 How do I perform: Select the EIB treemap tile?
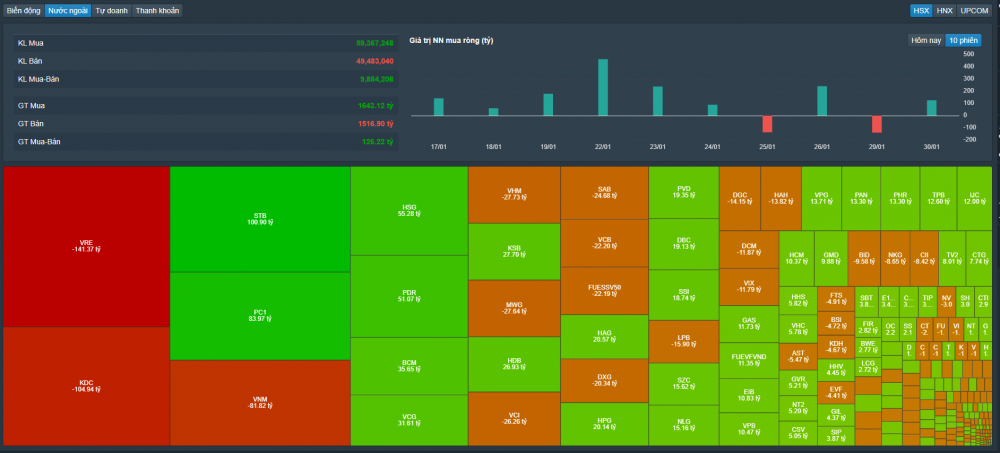point(749,396)
